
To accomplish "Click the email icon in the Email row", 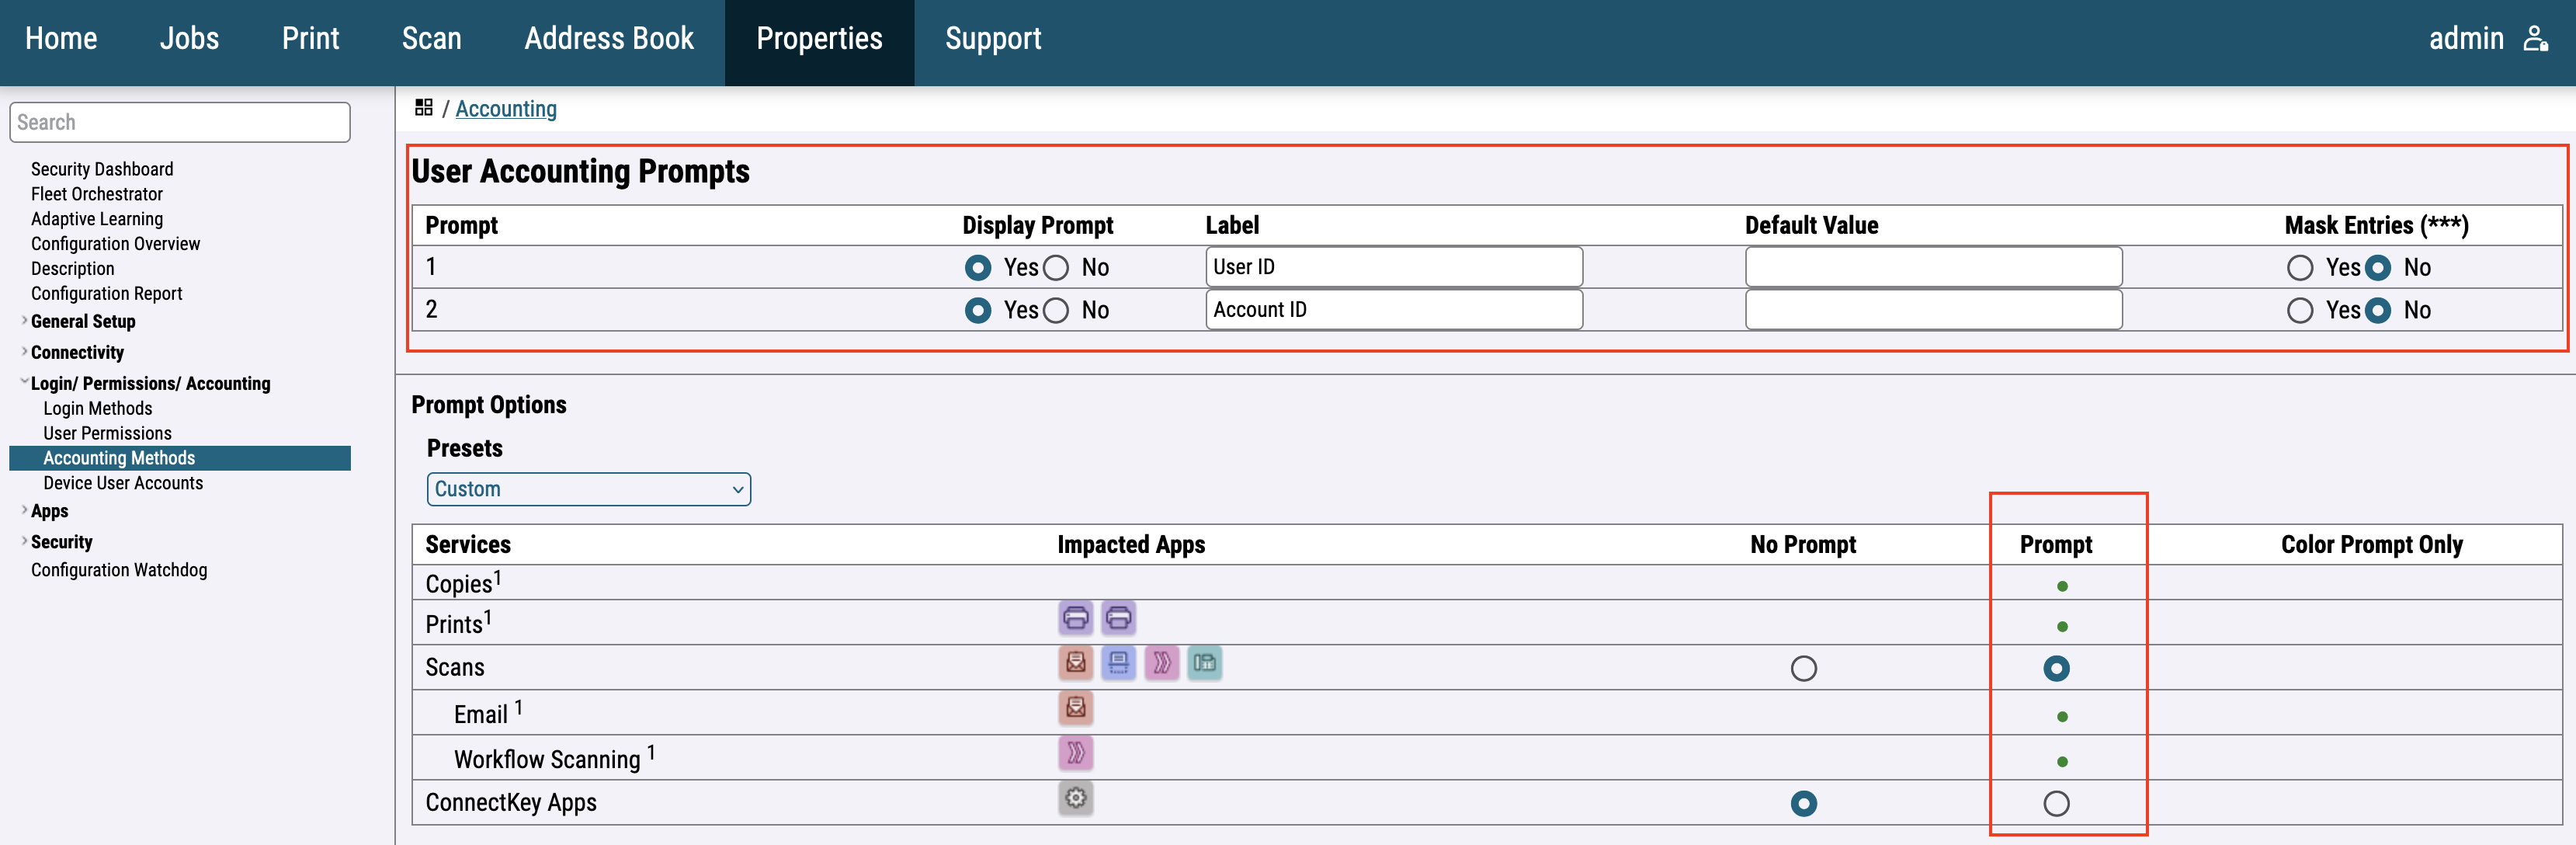I will 1075,708.
